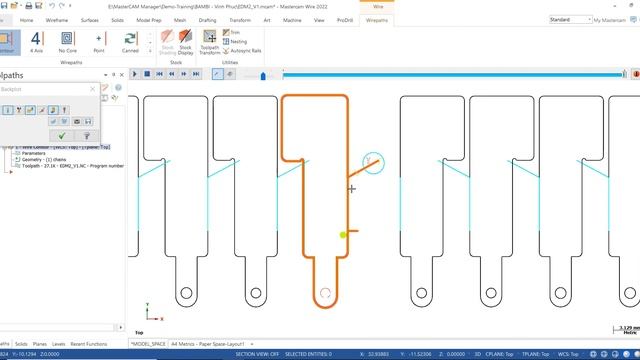Open the Nesting utility

click(x=235, y=42)
